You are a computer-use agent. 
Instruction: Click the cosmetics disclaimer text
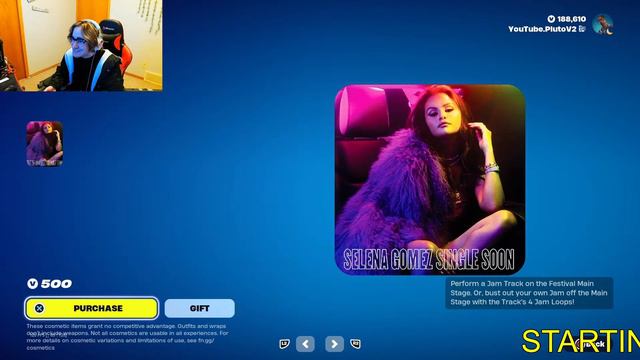click(x=127, y=337)
